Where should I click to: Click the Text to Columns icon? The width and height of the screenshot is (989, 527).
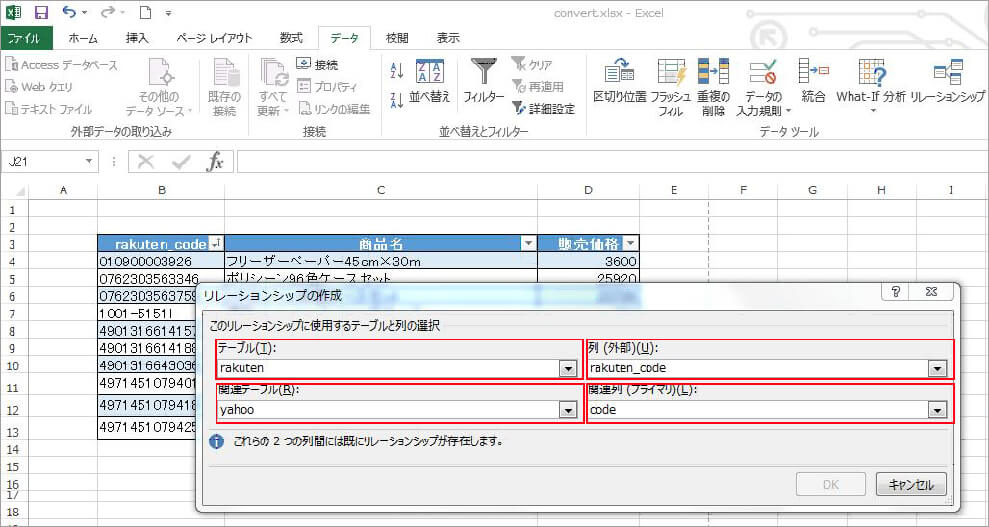620,73
